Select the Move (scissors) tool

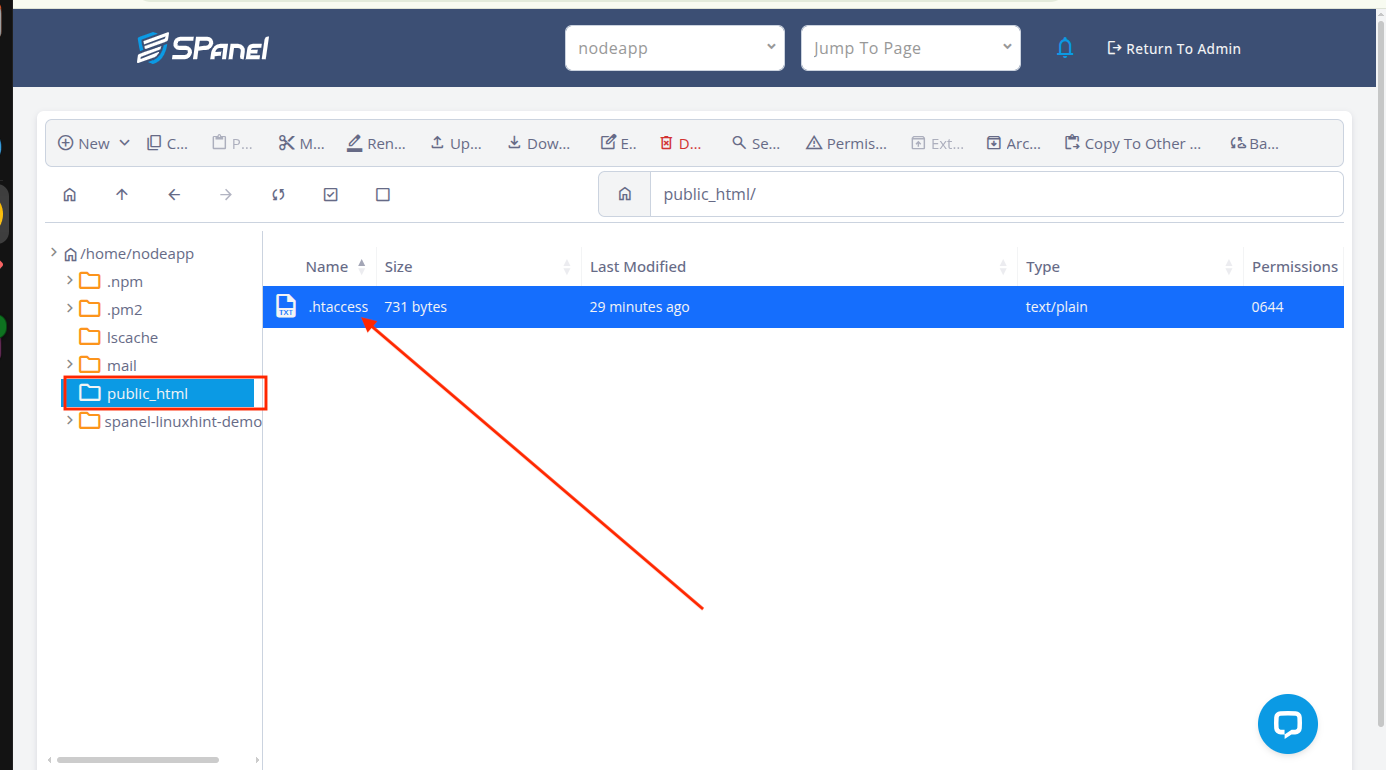[301, 143]
